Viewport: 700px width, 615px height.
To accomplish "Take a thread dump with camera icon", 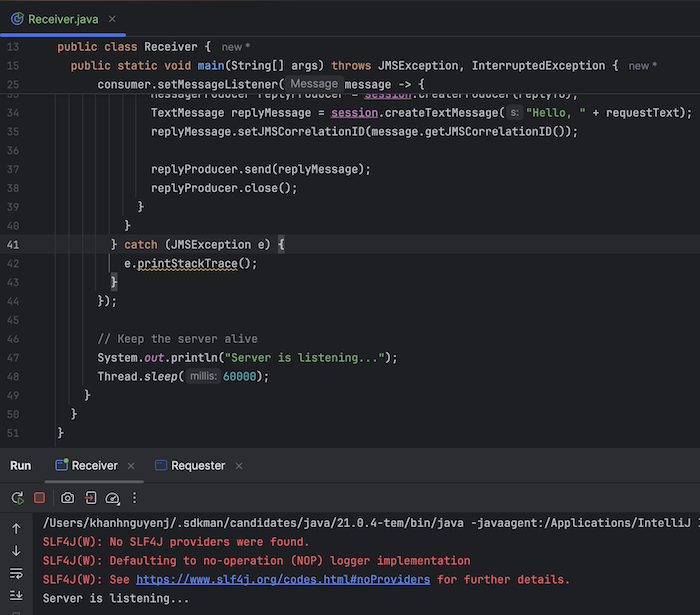I will pyautogui.click(x=67, y=498).
